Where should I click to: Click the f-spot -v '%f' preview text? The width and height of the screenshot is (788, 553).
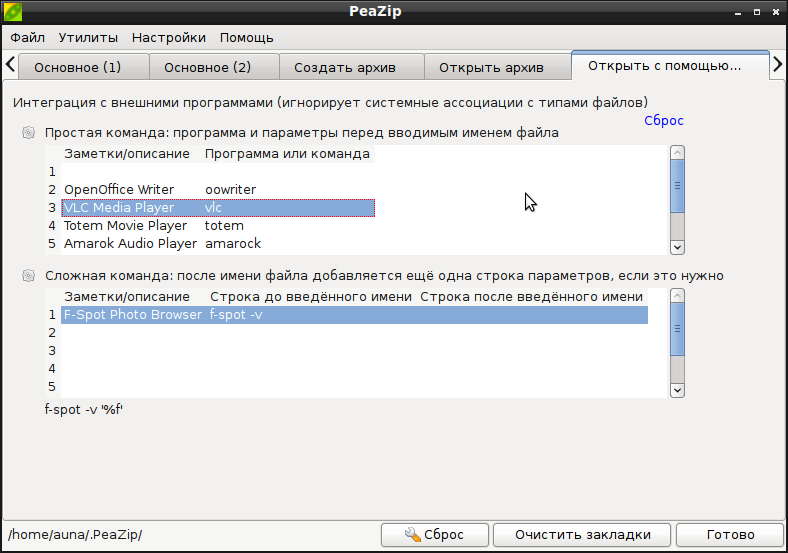84,409
